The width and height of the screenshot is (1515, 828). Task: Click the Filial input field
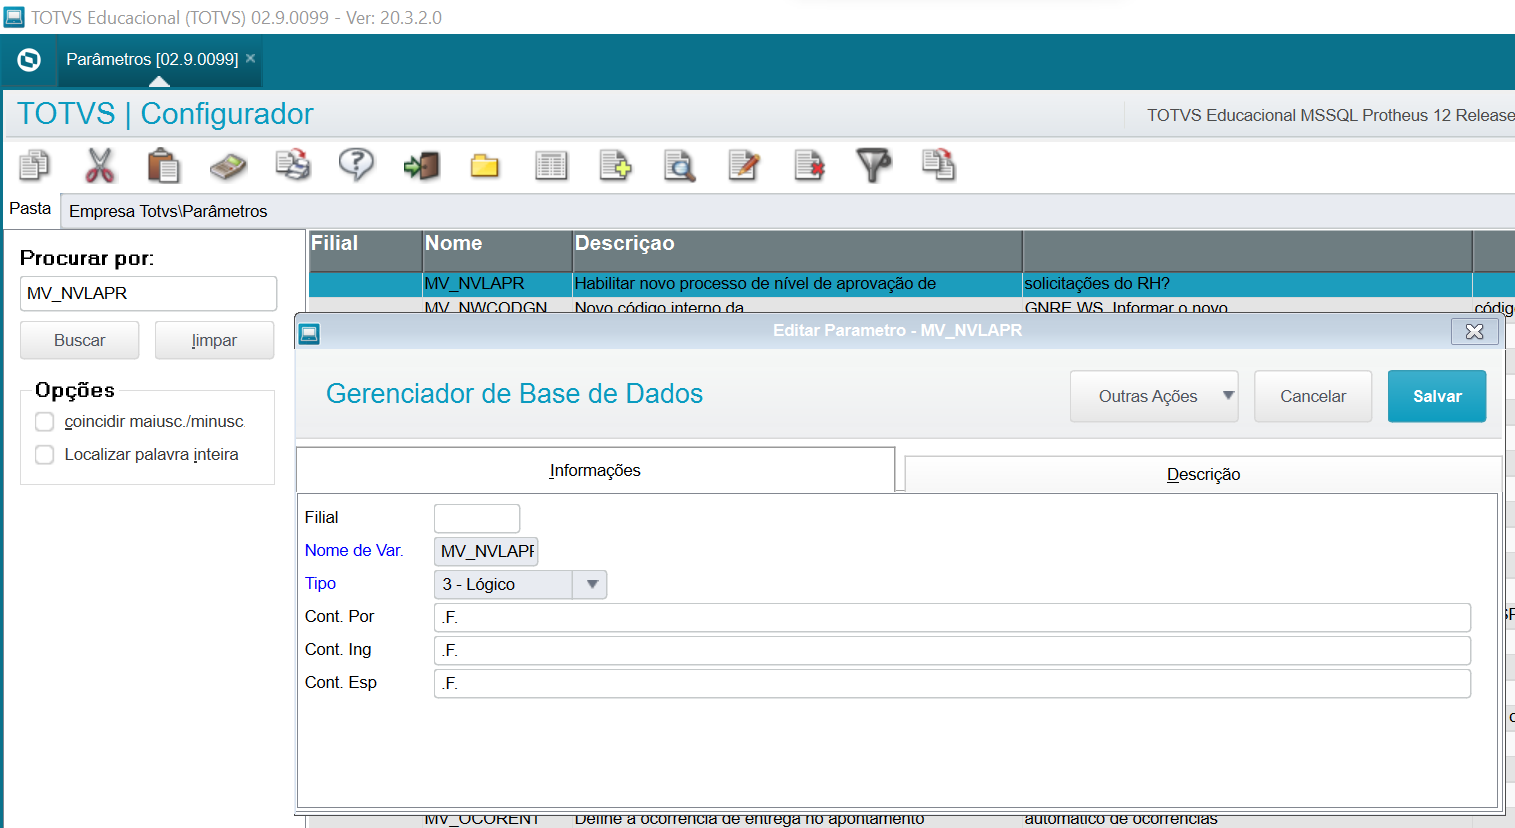(477, 518)
